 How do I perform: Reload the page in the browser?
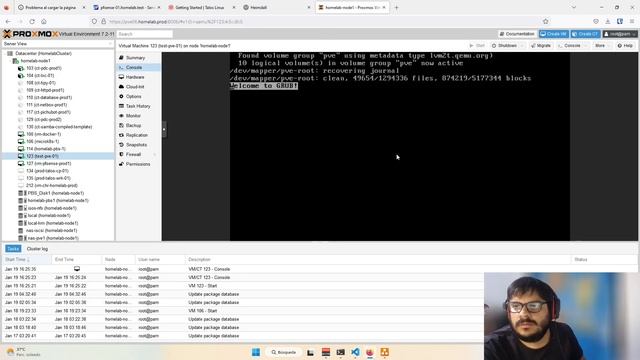tap(32, 21)
